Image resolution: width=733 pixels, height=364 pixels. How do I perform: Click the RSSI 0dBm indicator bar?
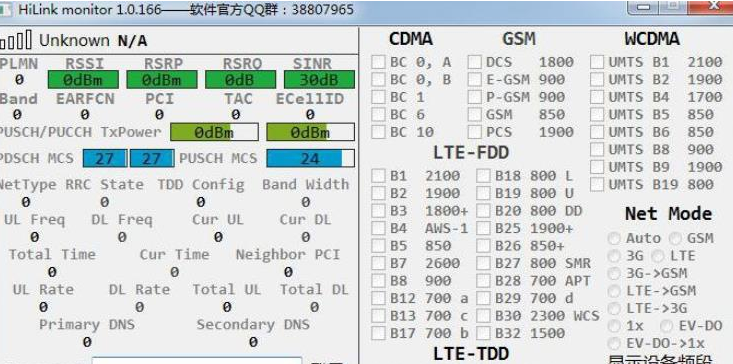click(83, 80)
